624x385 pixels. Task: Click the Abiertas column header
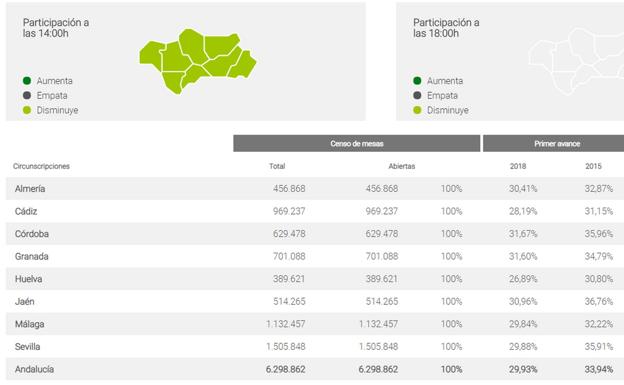pos(402,166)
